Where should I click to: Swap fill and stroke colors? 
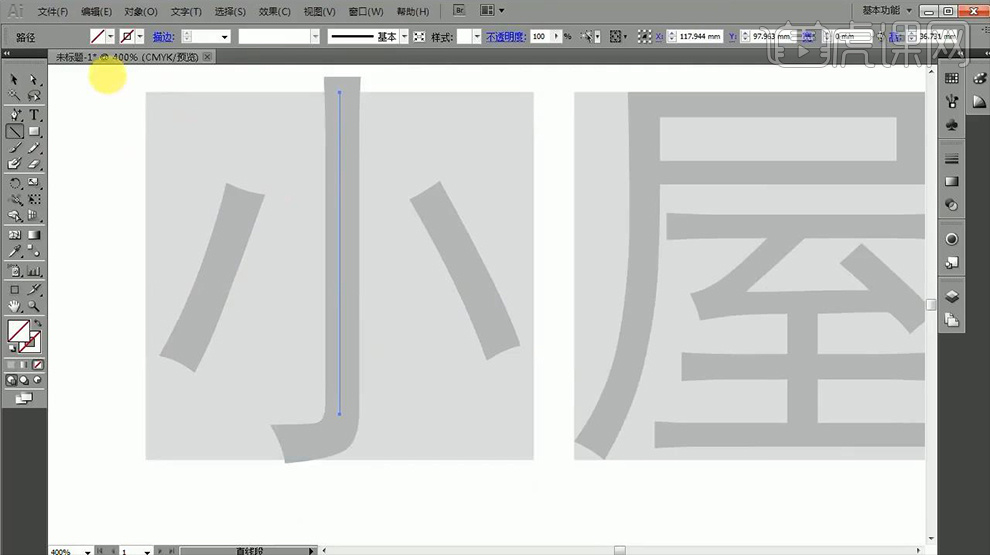tap(38, 323)
